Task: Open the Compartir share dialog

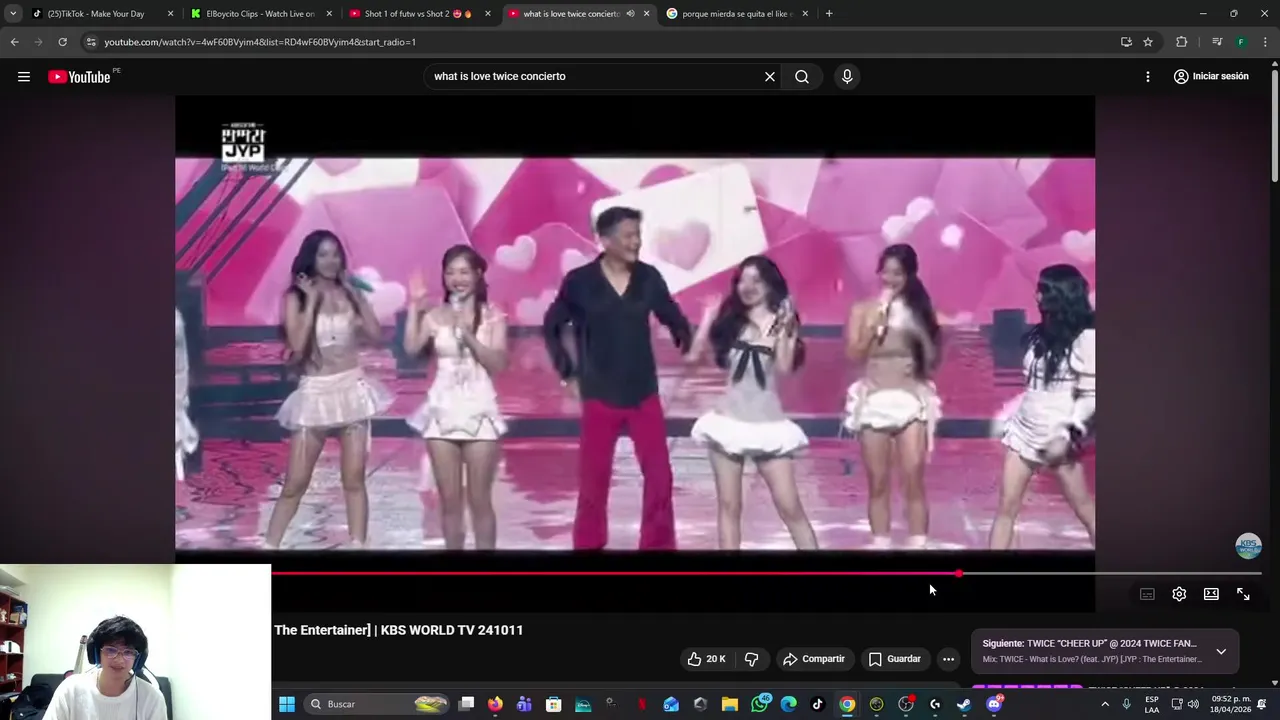Action: coord(814,659)
